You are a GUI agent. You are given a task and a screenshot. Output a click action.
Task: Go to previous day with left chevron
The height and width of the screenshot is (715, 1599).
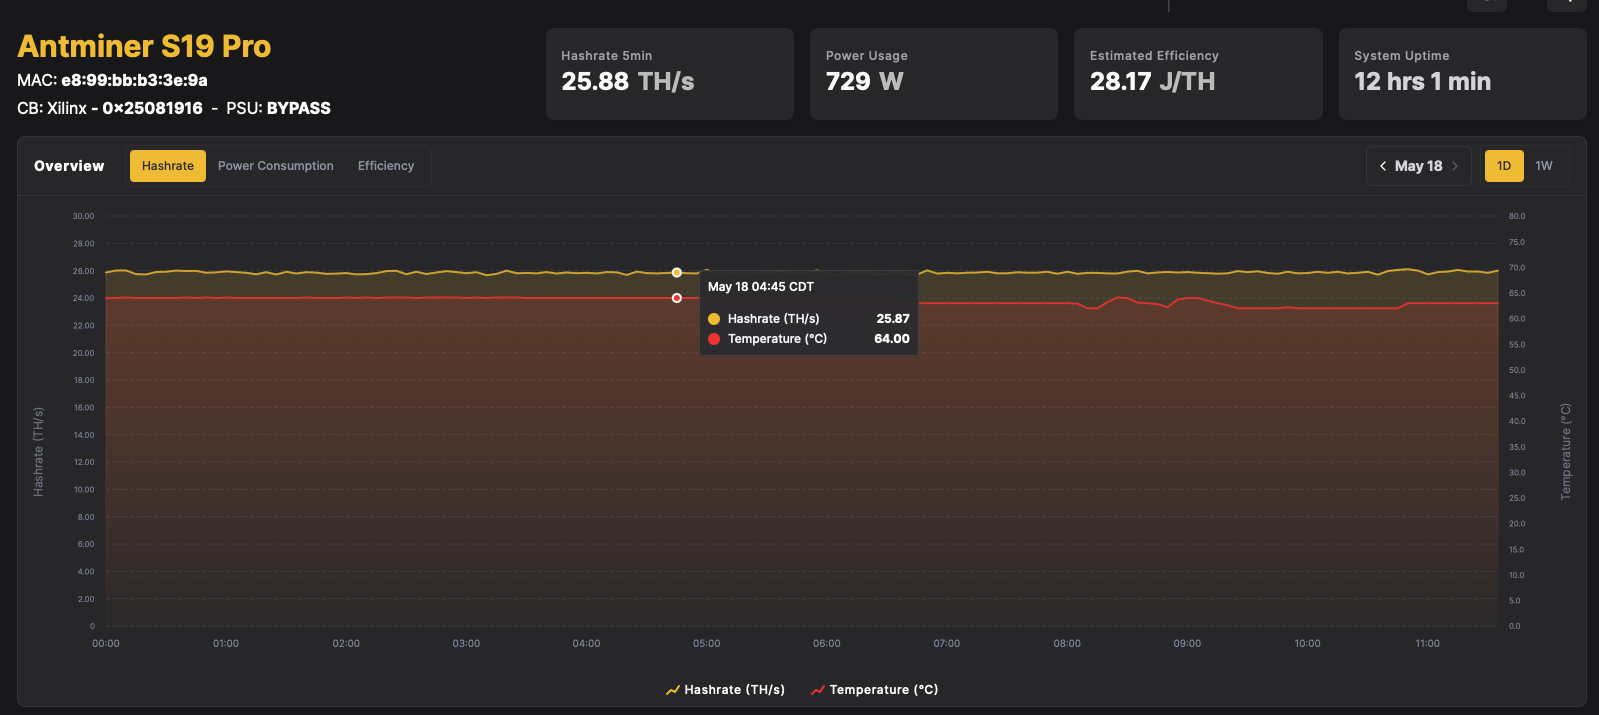[1383, 166]
